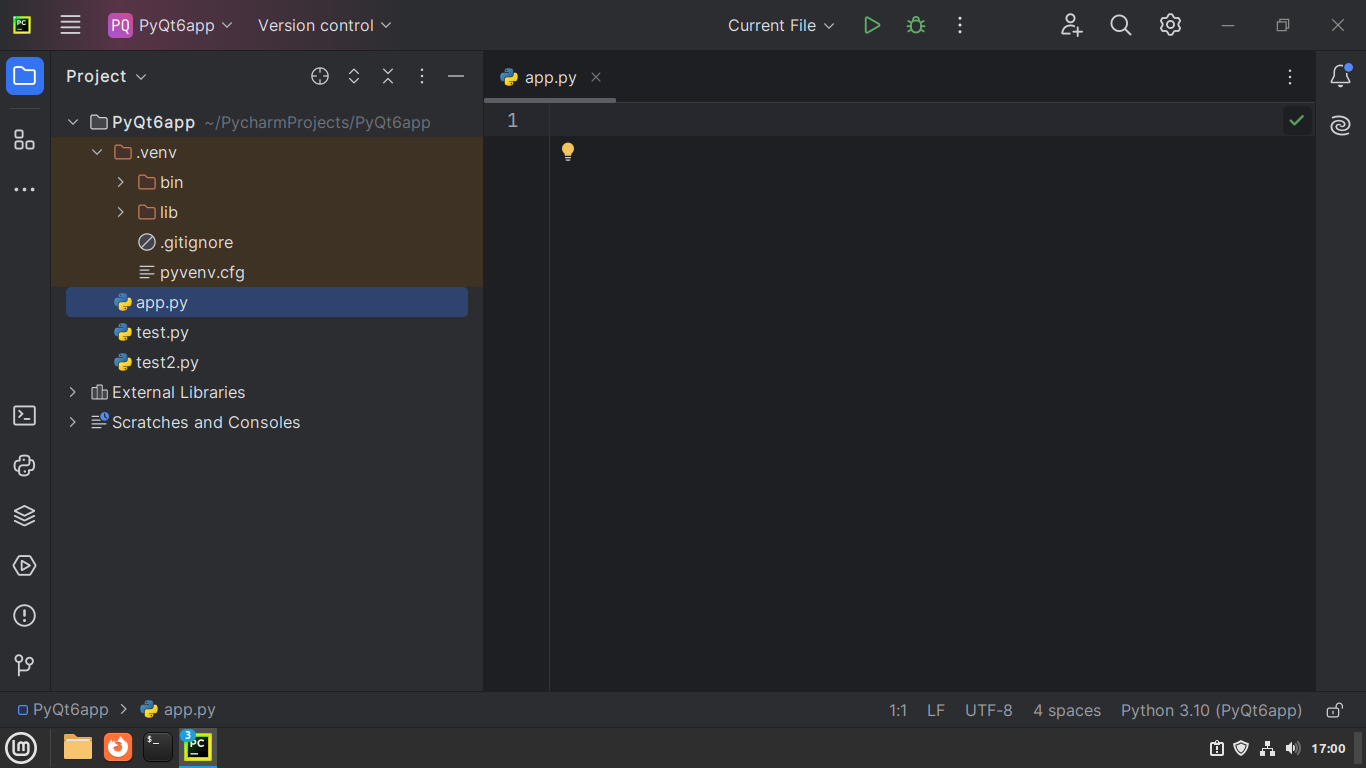Viewport: 1366px width, 768px height.
Task: Open Code With Me
Action: tap(1072, 25)
